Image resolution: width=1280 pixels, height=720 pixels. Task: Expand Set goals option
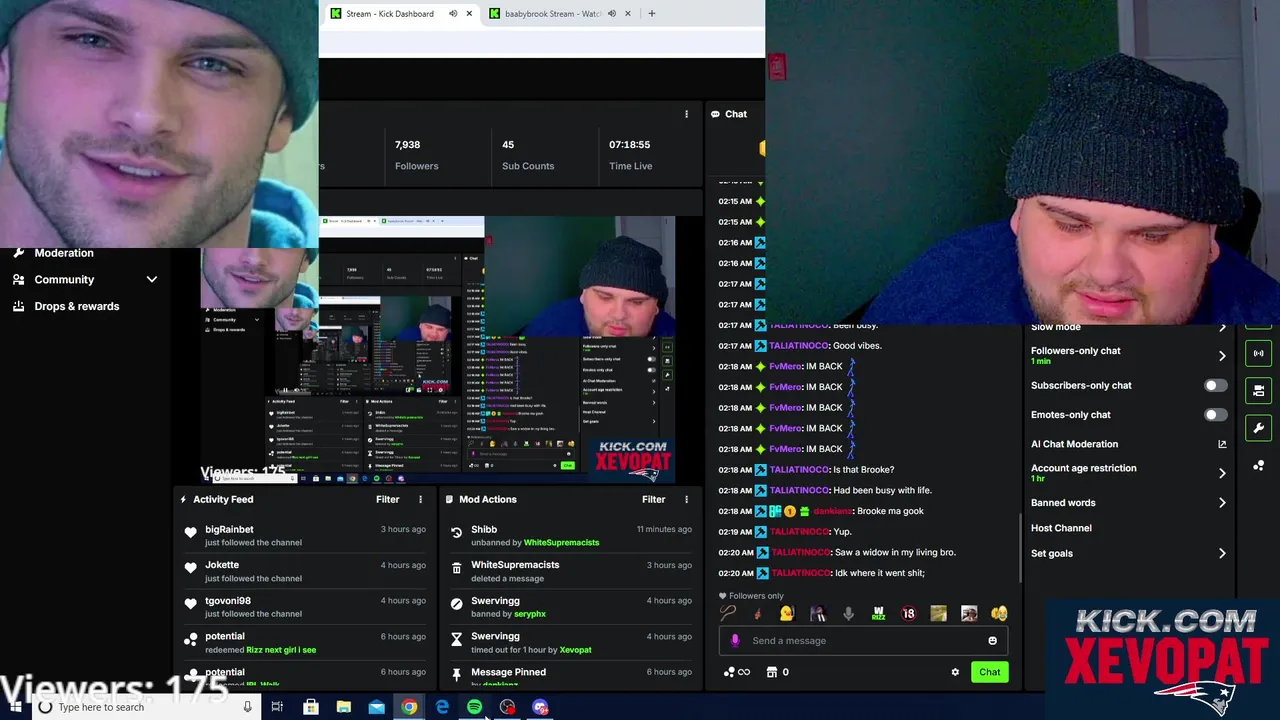click(1222, 553)
